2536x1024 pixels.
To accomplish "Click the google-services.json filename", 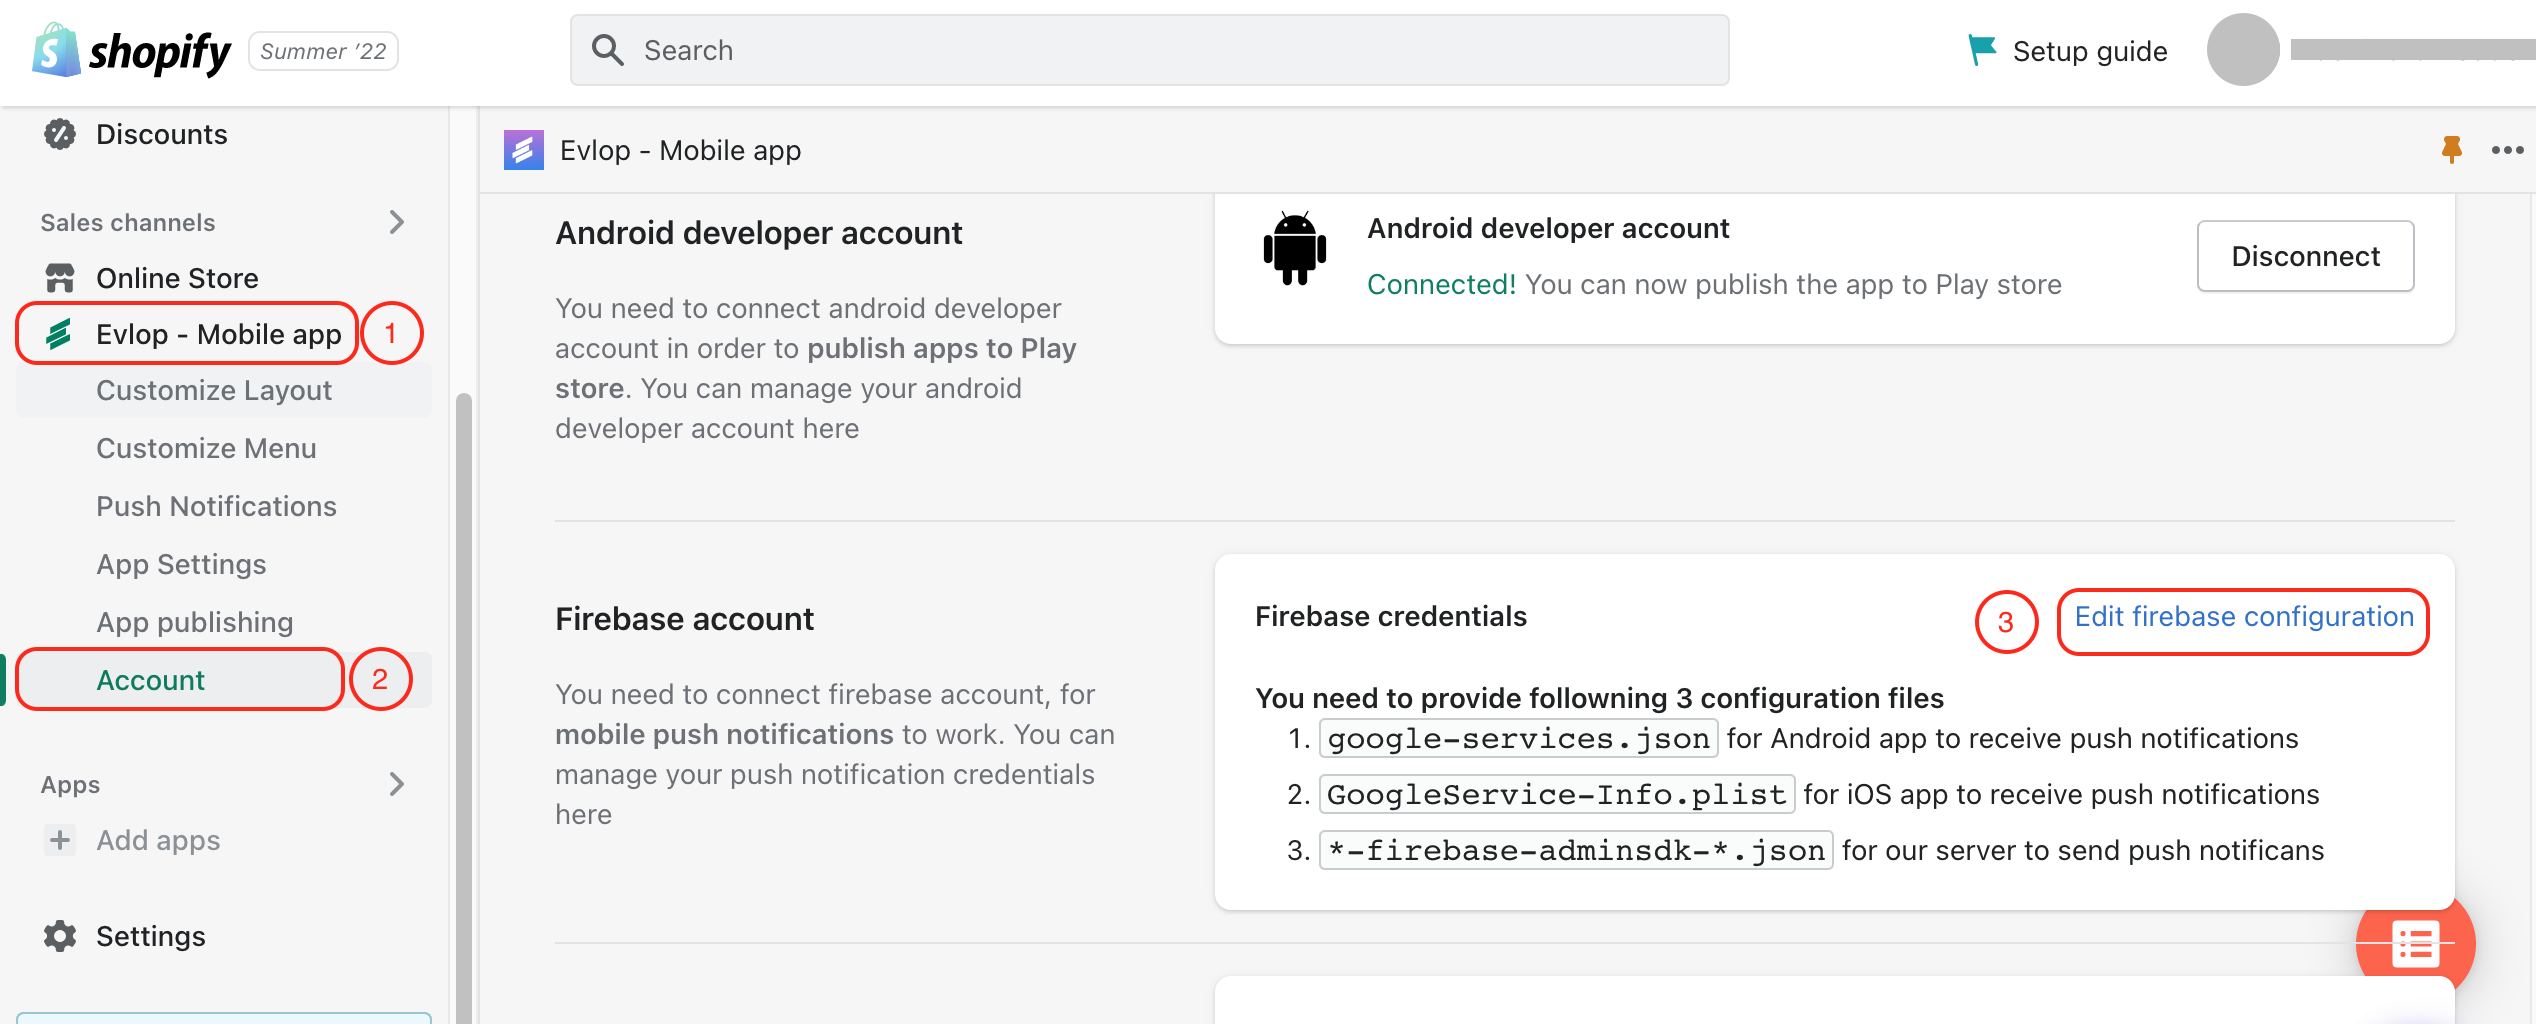I will tap(1518, 738).
